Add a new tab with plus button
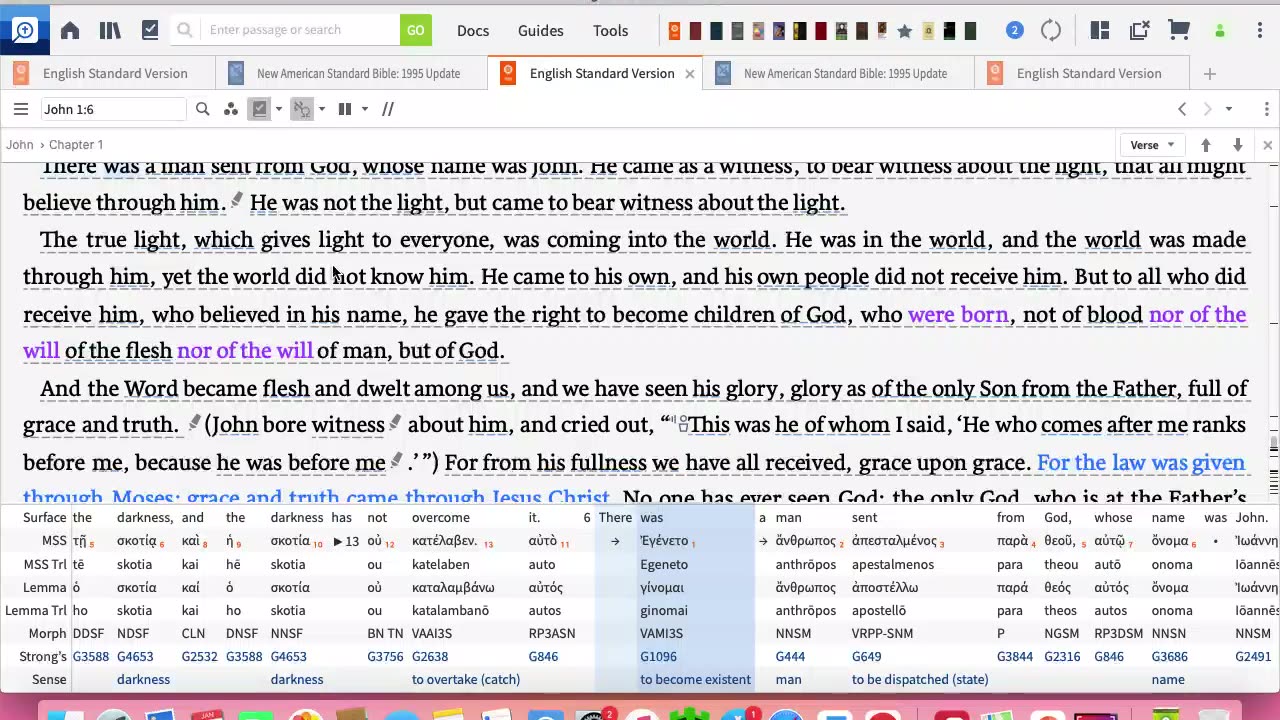 pyautogui.click(x=1209, y=73)
